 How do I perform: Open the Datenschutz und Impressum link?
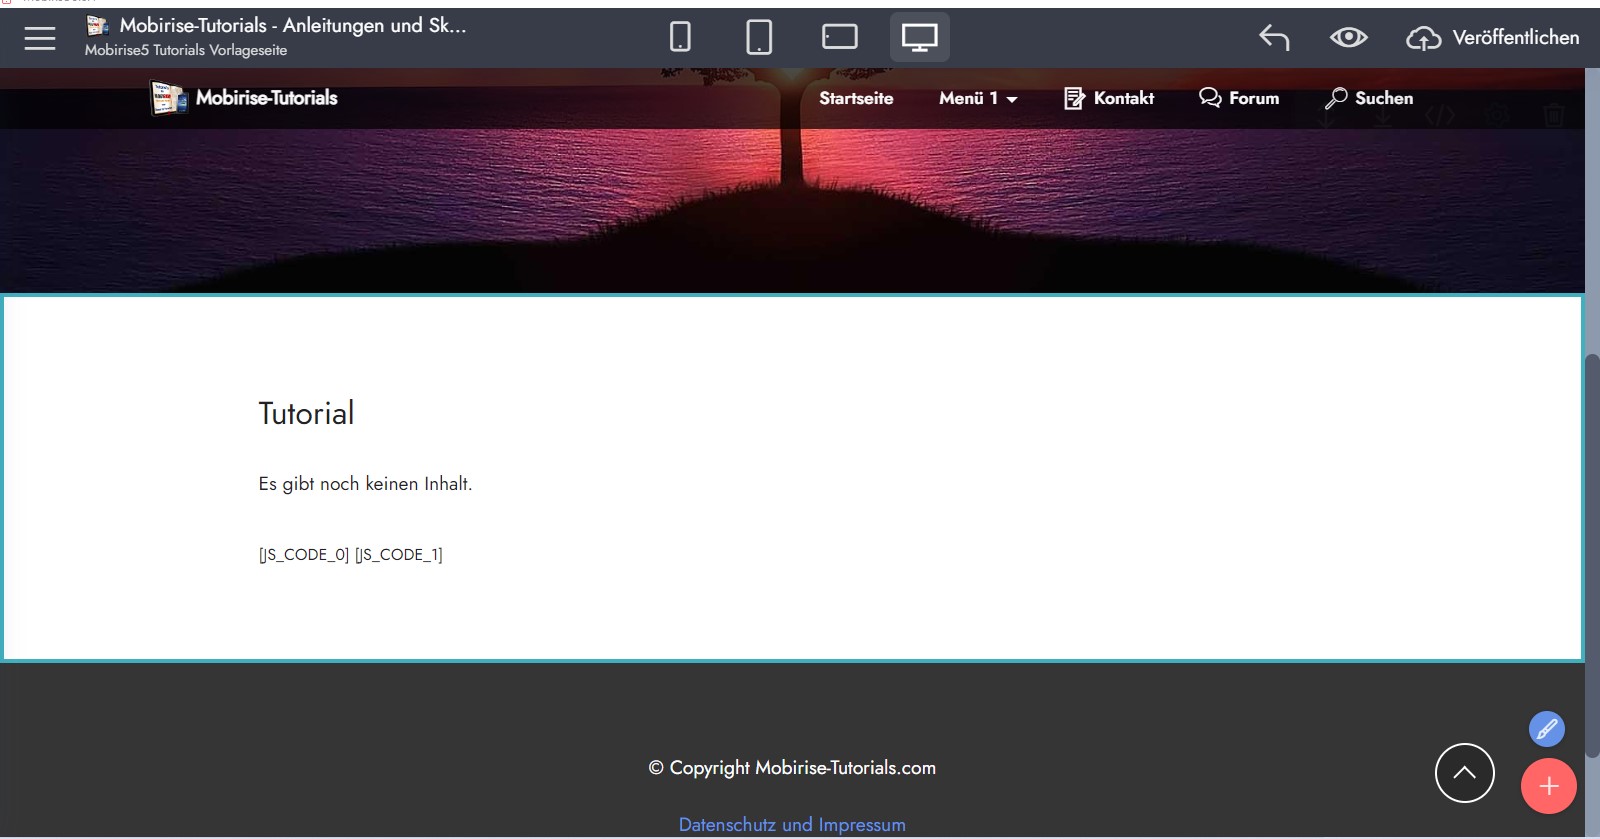coord(792,825)
